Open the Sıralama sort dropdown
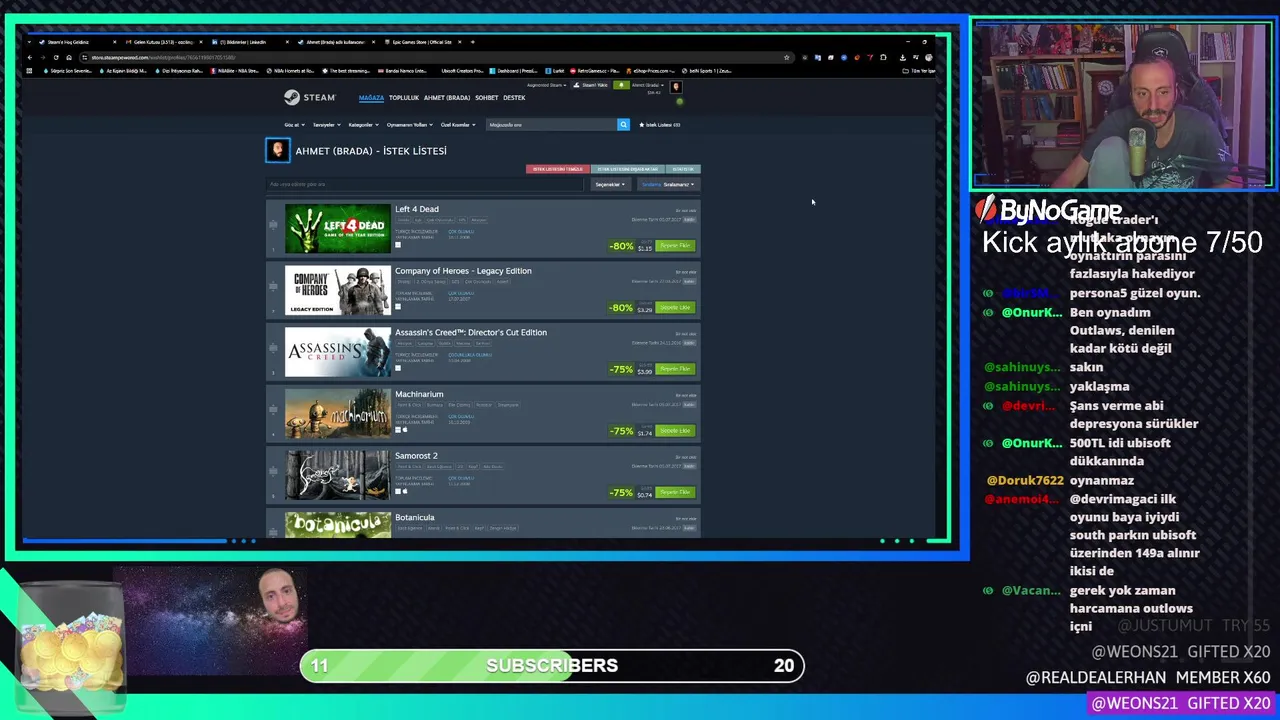This screenshot has width=1280, height=720. (x=668, y=184)
